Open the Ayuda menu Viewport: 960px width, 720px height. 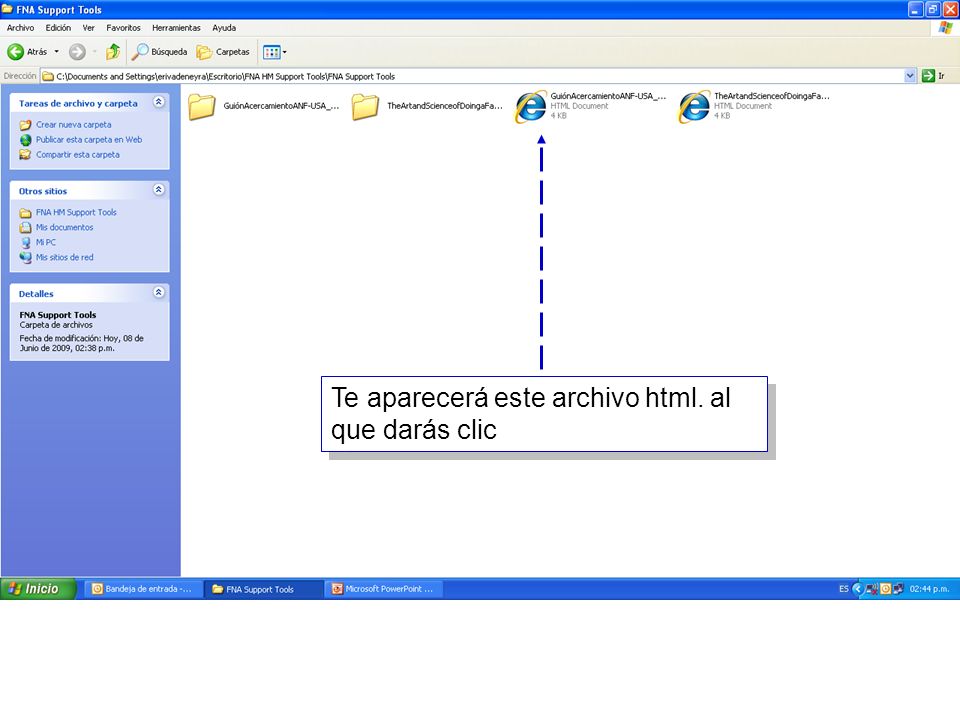pos(224,28)
